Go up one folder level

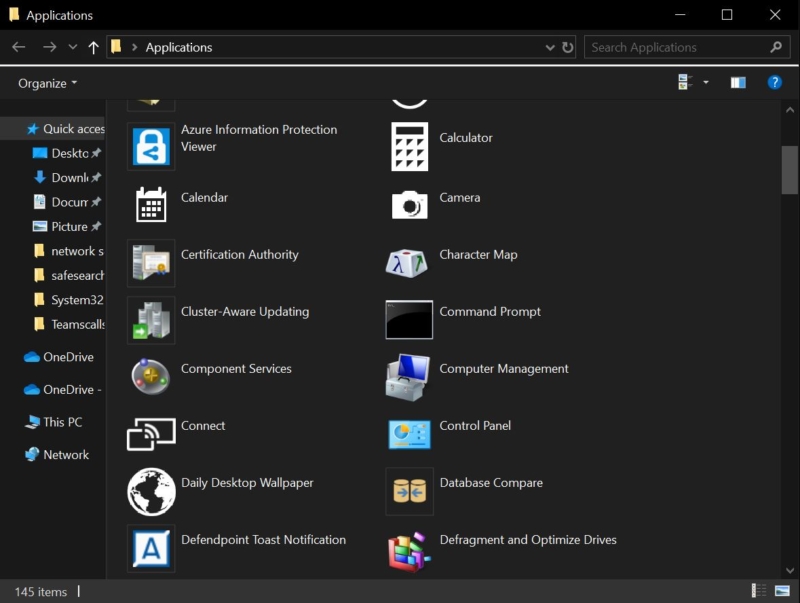(x=93, y=47)
